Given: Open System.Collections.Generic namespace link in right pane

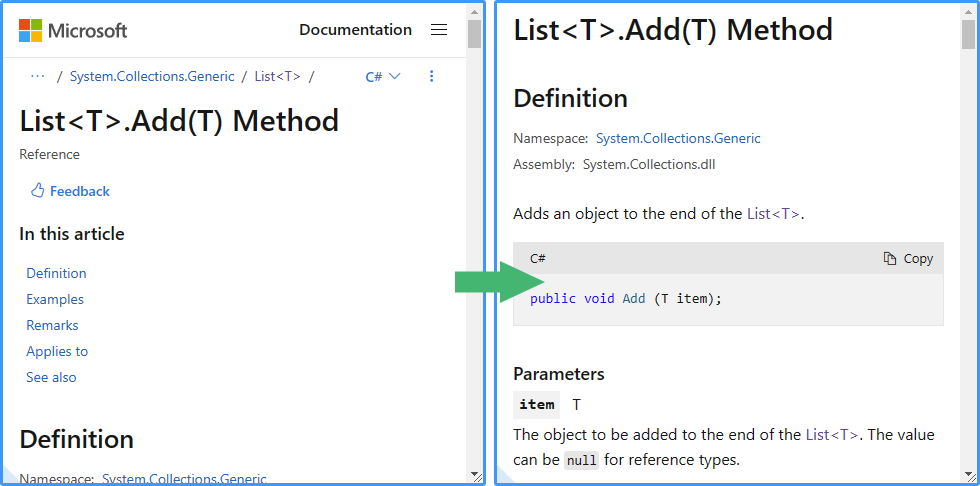Looking at the screenshot, I should click(678, 138).
